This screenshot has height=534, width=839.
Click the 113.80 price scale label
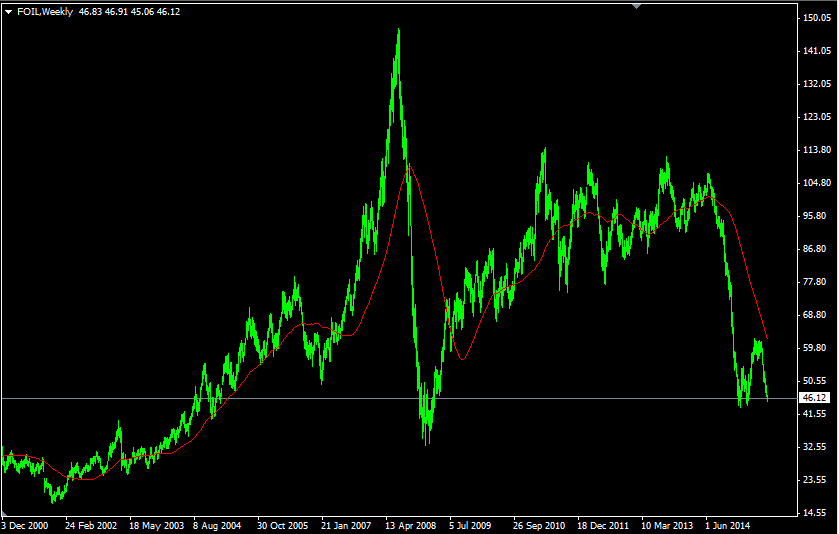[817, 150]
